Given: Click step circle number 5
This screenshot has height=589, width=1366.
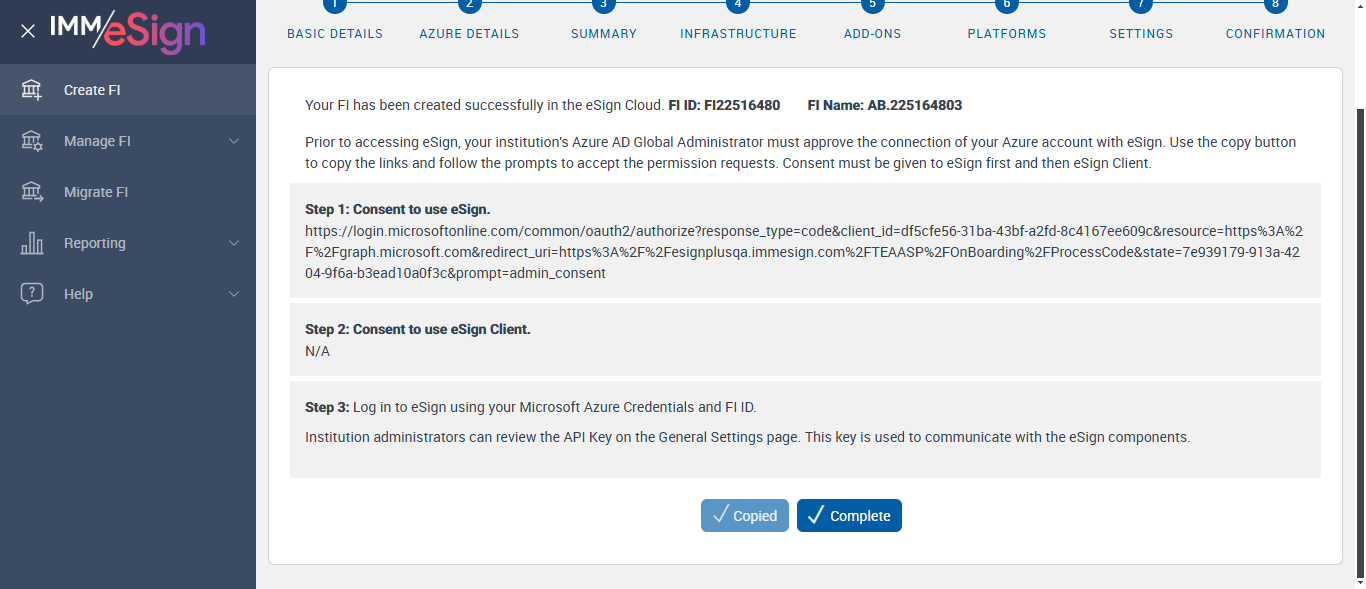Looking at the screenshot, I should point(872,5).
